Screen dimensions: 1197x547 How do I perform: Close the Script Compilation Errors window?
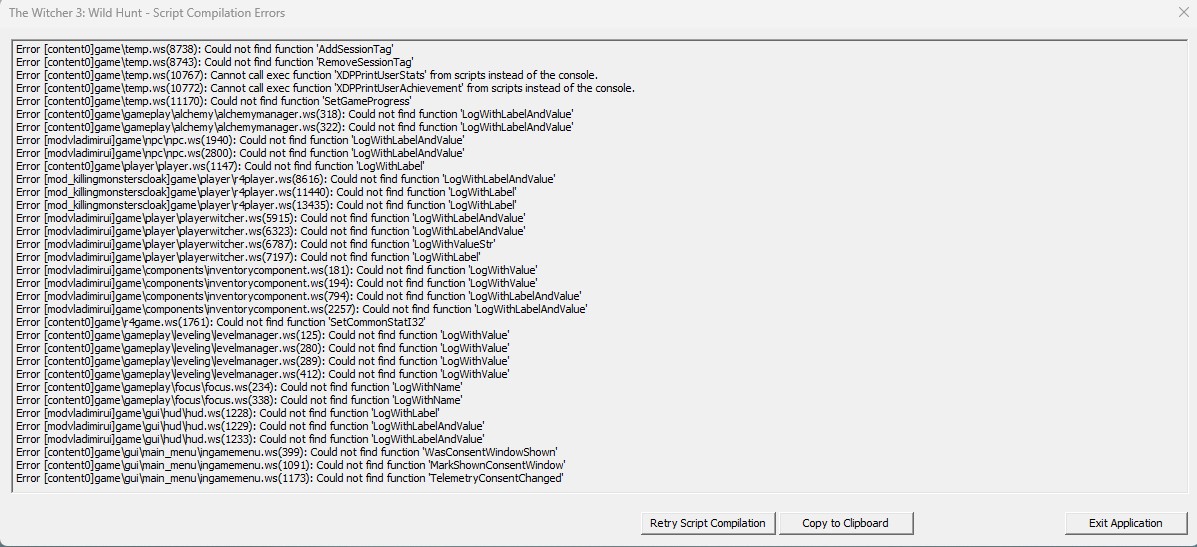(1182, 13)
